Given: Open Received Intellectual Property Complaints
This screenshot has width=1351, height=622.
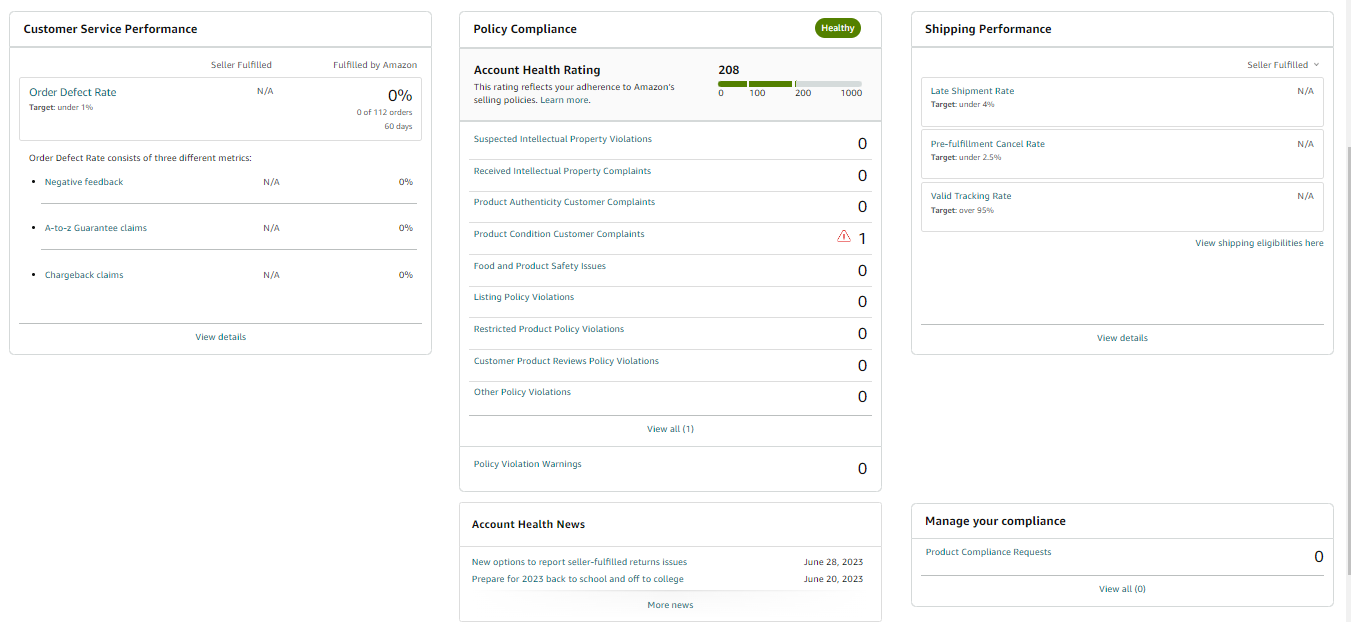Looking at the screenshot, I should pyautogui.click(x=563, y=171).
